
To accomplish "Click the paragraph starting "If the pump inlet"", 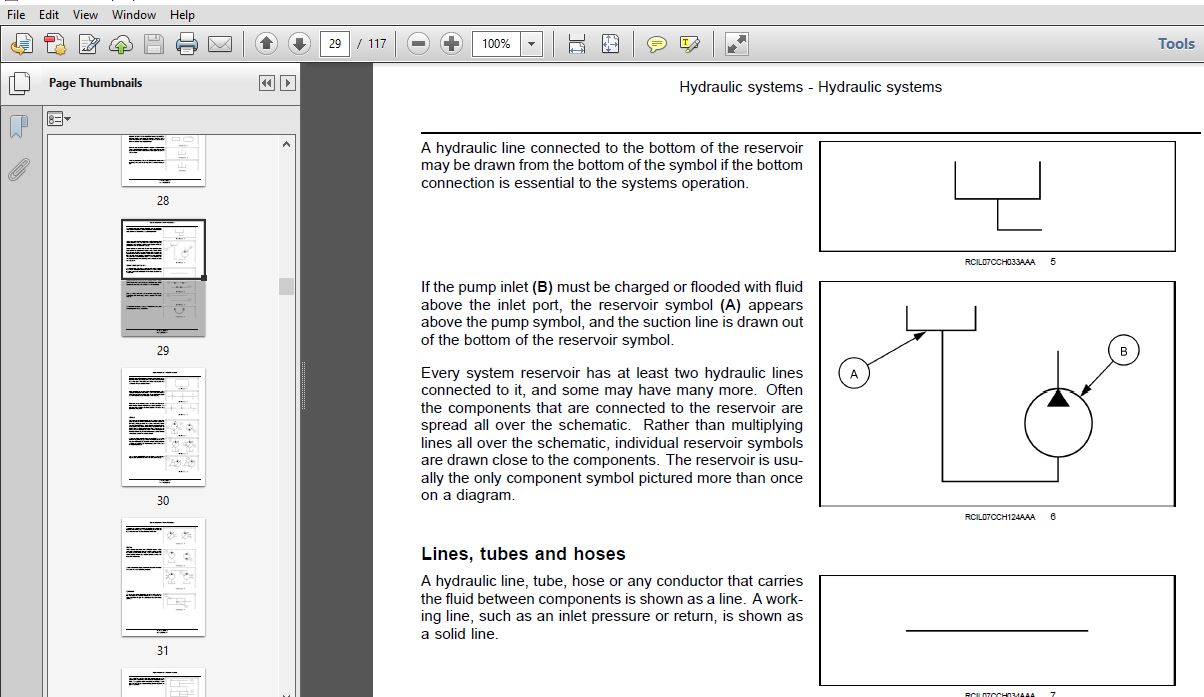I will pyautogui.click(x=612, y=313).
